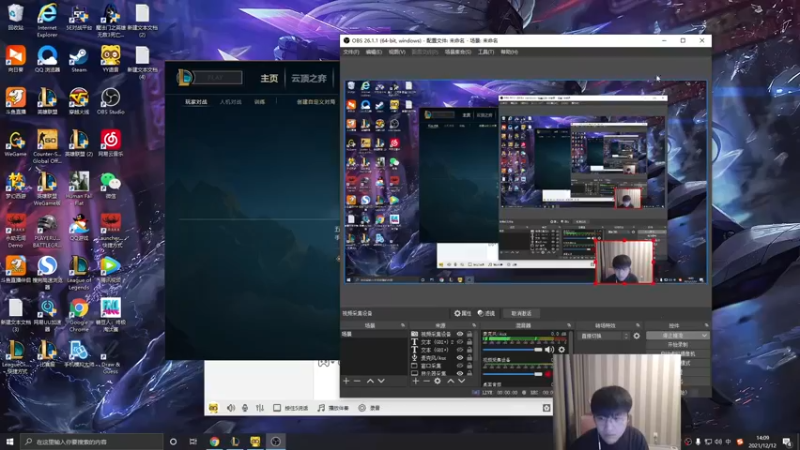Mute 麦克风/Aux with speaker icon
The height and width of the screenshot is (450, 800).
tap(549, 349)
